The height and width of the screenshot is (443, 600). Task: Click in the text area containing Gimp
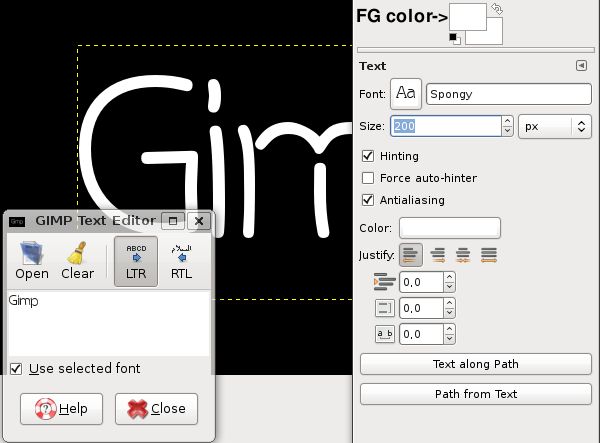coord(109,324)
